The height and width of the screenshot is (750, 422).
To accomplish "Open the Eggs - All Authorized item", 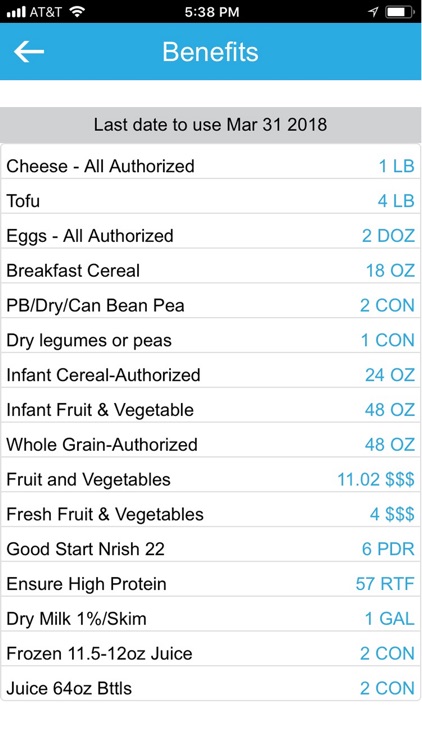I will [x=211, y=236].
